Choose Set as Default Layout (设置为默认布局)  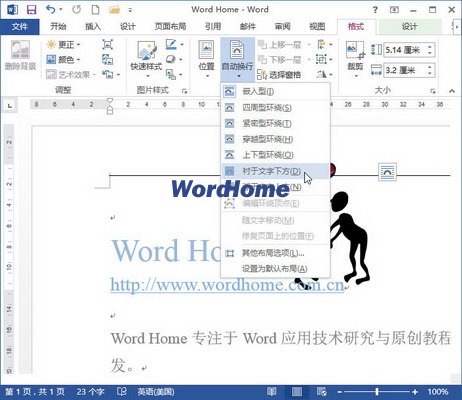pos(275,269)
